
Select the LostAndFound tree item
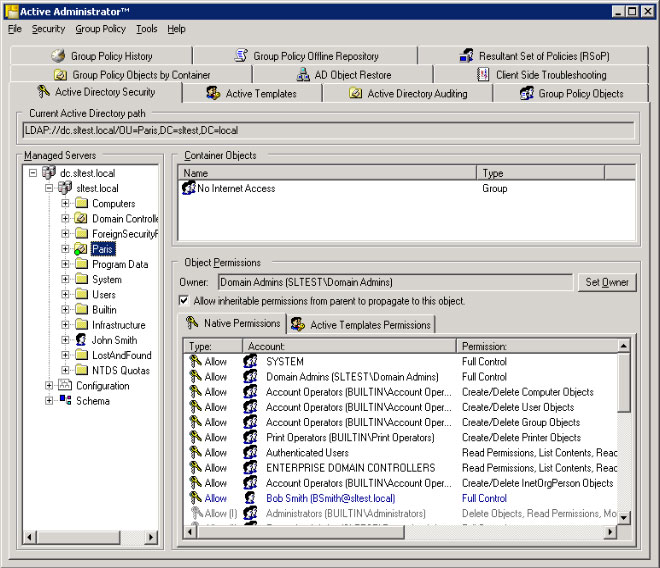coord(122,355)
